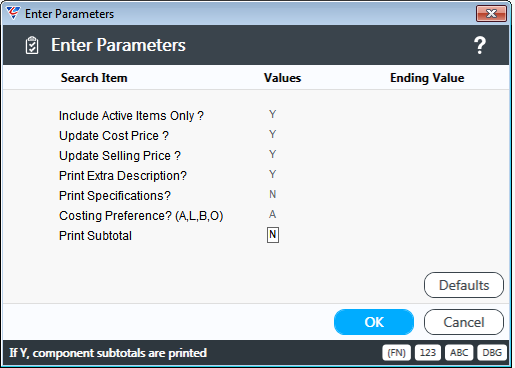Screen dimensions: 515x368
Task: Select the Print Extra Description value
Action: tap(273, 175)
